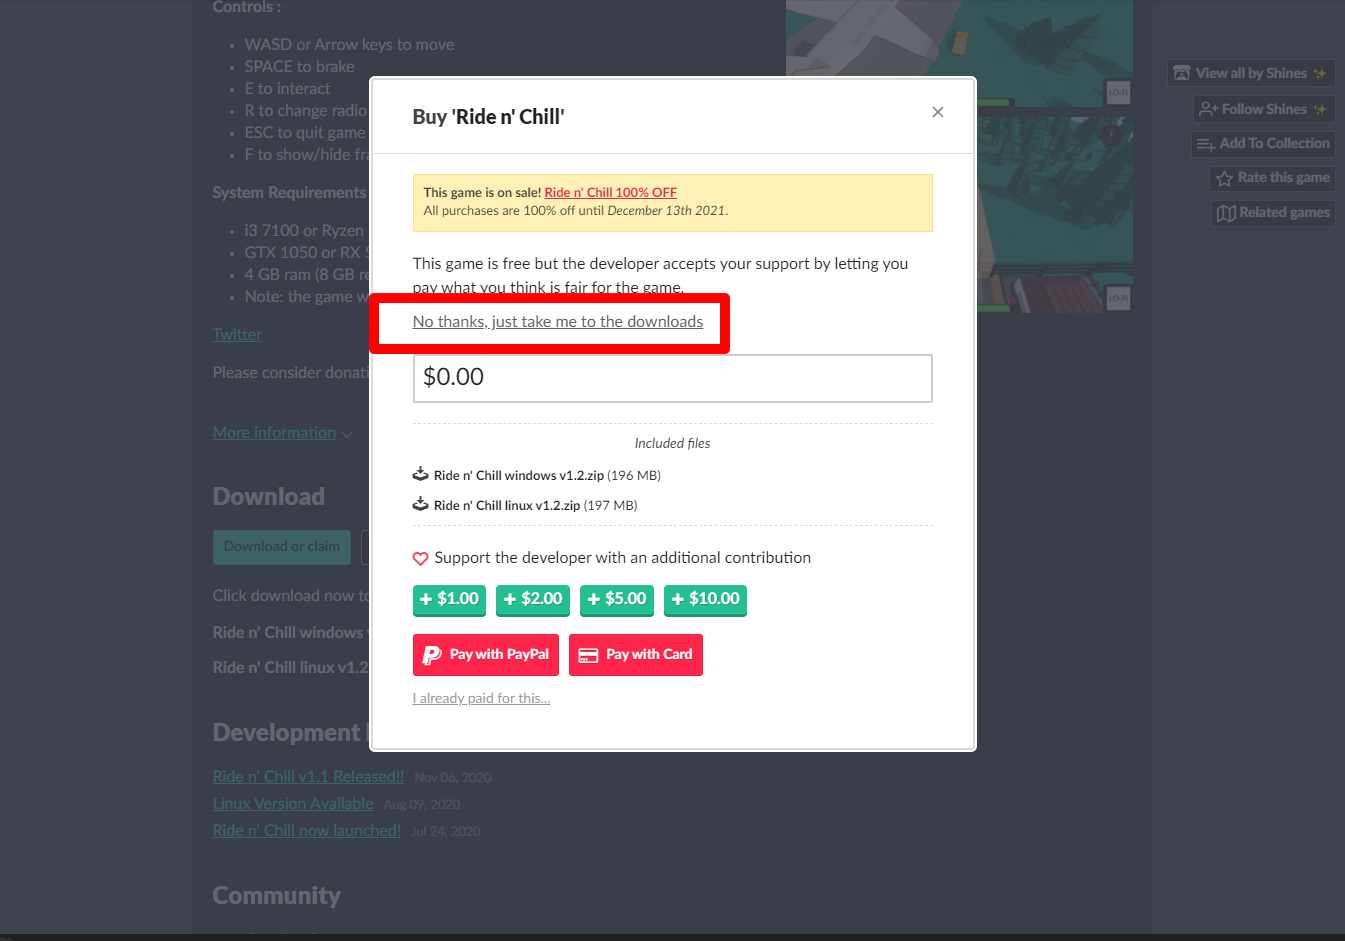Click download icon beside linux v1.2.zip
The width and height of the screenshot is (1345, 941).
[x=421, y=504]
